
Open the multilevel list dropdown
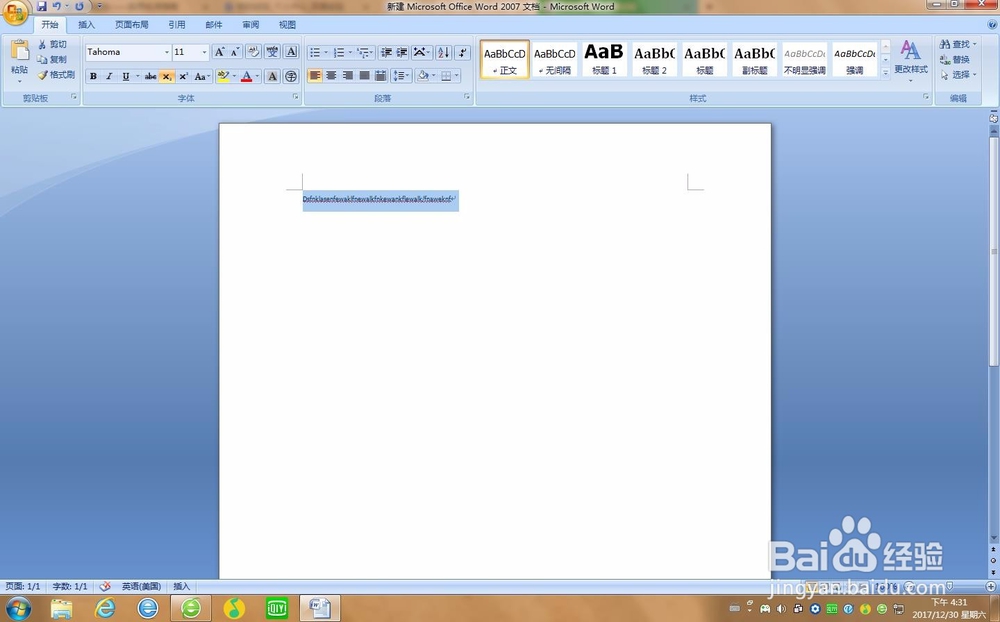click(372, 52)
